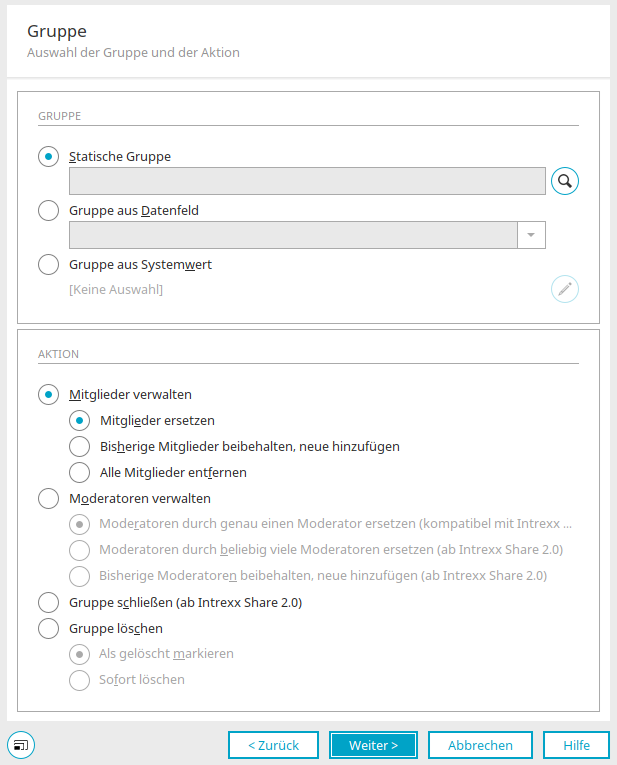Screen dimensions: 617x765
Task: Cancel the dialog with Abbrechen
Action: click(x=480, y=745)
